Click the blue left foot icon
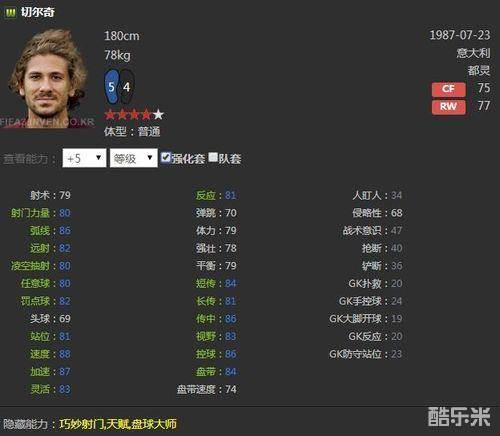This screenshot has height=436, width=500. coord(111,87)
